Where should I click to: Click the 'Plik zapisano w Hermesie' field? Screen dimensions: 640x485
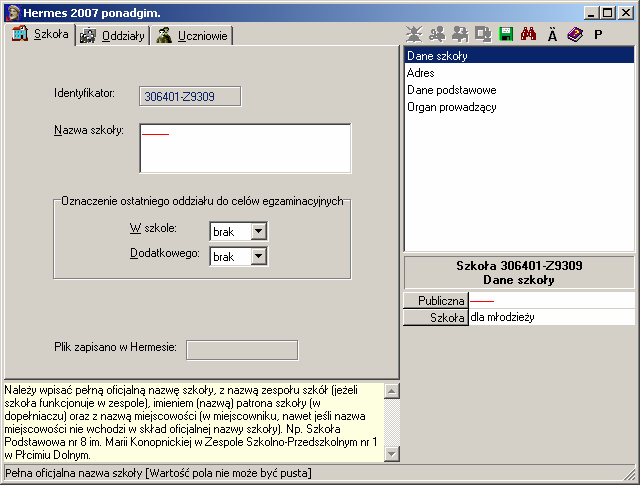tap(242, 350)
